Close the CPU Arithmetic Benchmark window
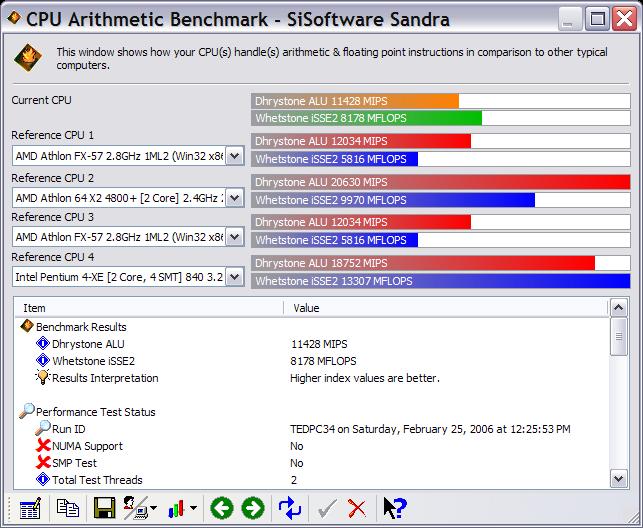 pyautogui.click(x=624, y=19)
